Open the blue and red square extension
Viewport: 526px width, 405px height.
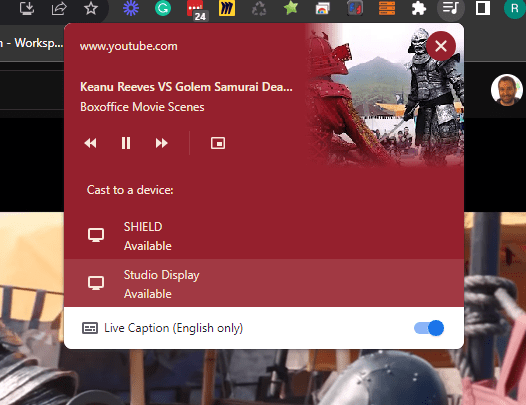click(x=355, y=8)
